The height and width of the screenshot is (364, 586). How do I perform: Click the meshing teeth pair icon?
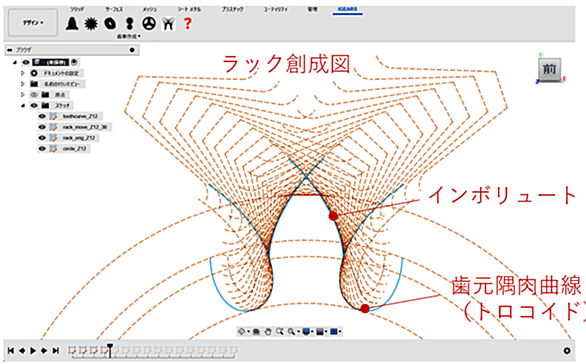click(x=168, y=24)
